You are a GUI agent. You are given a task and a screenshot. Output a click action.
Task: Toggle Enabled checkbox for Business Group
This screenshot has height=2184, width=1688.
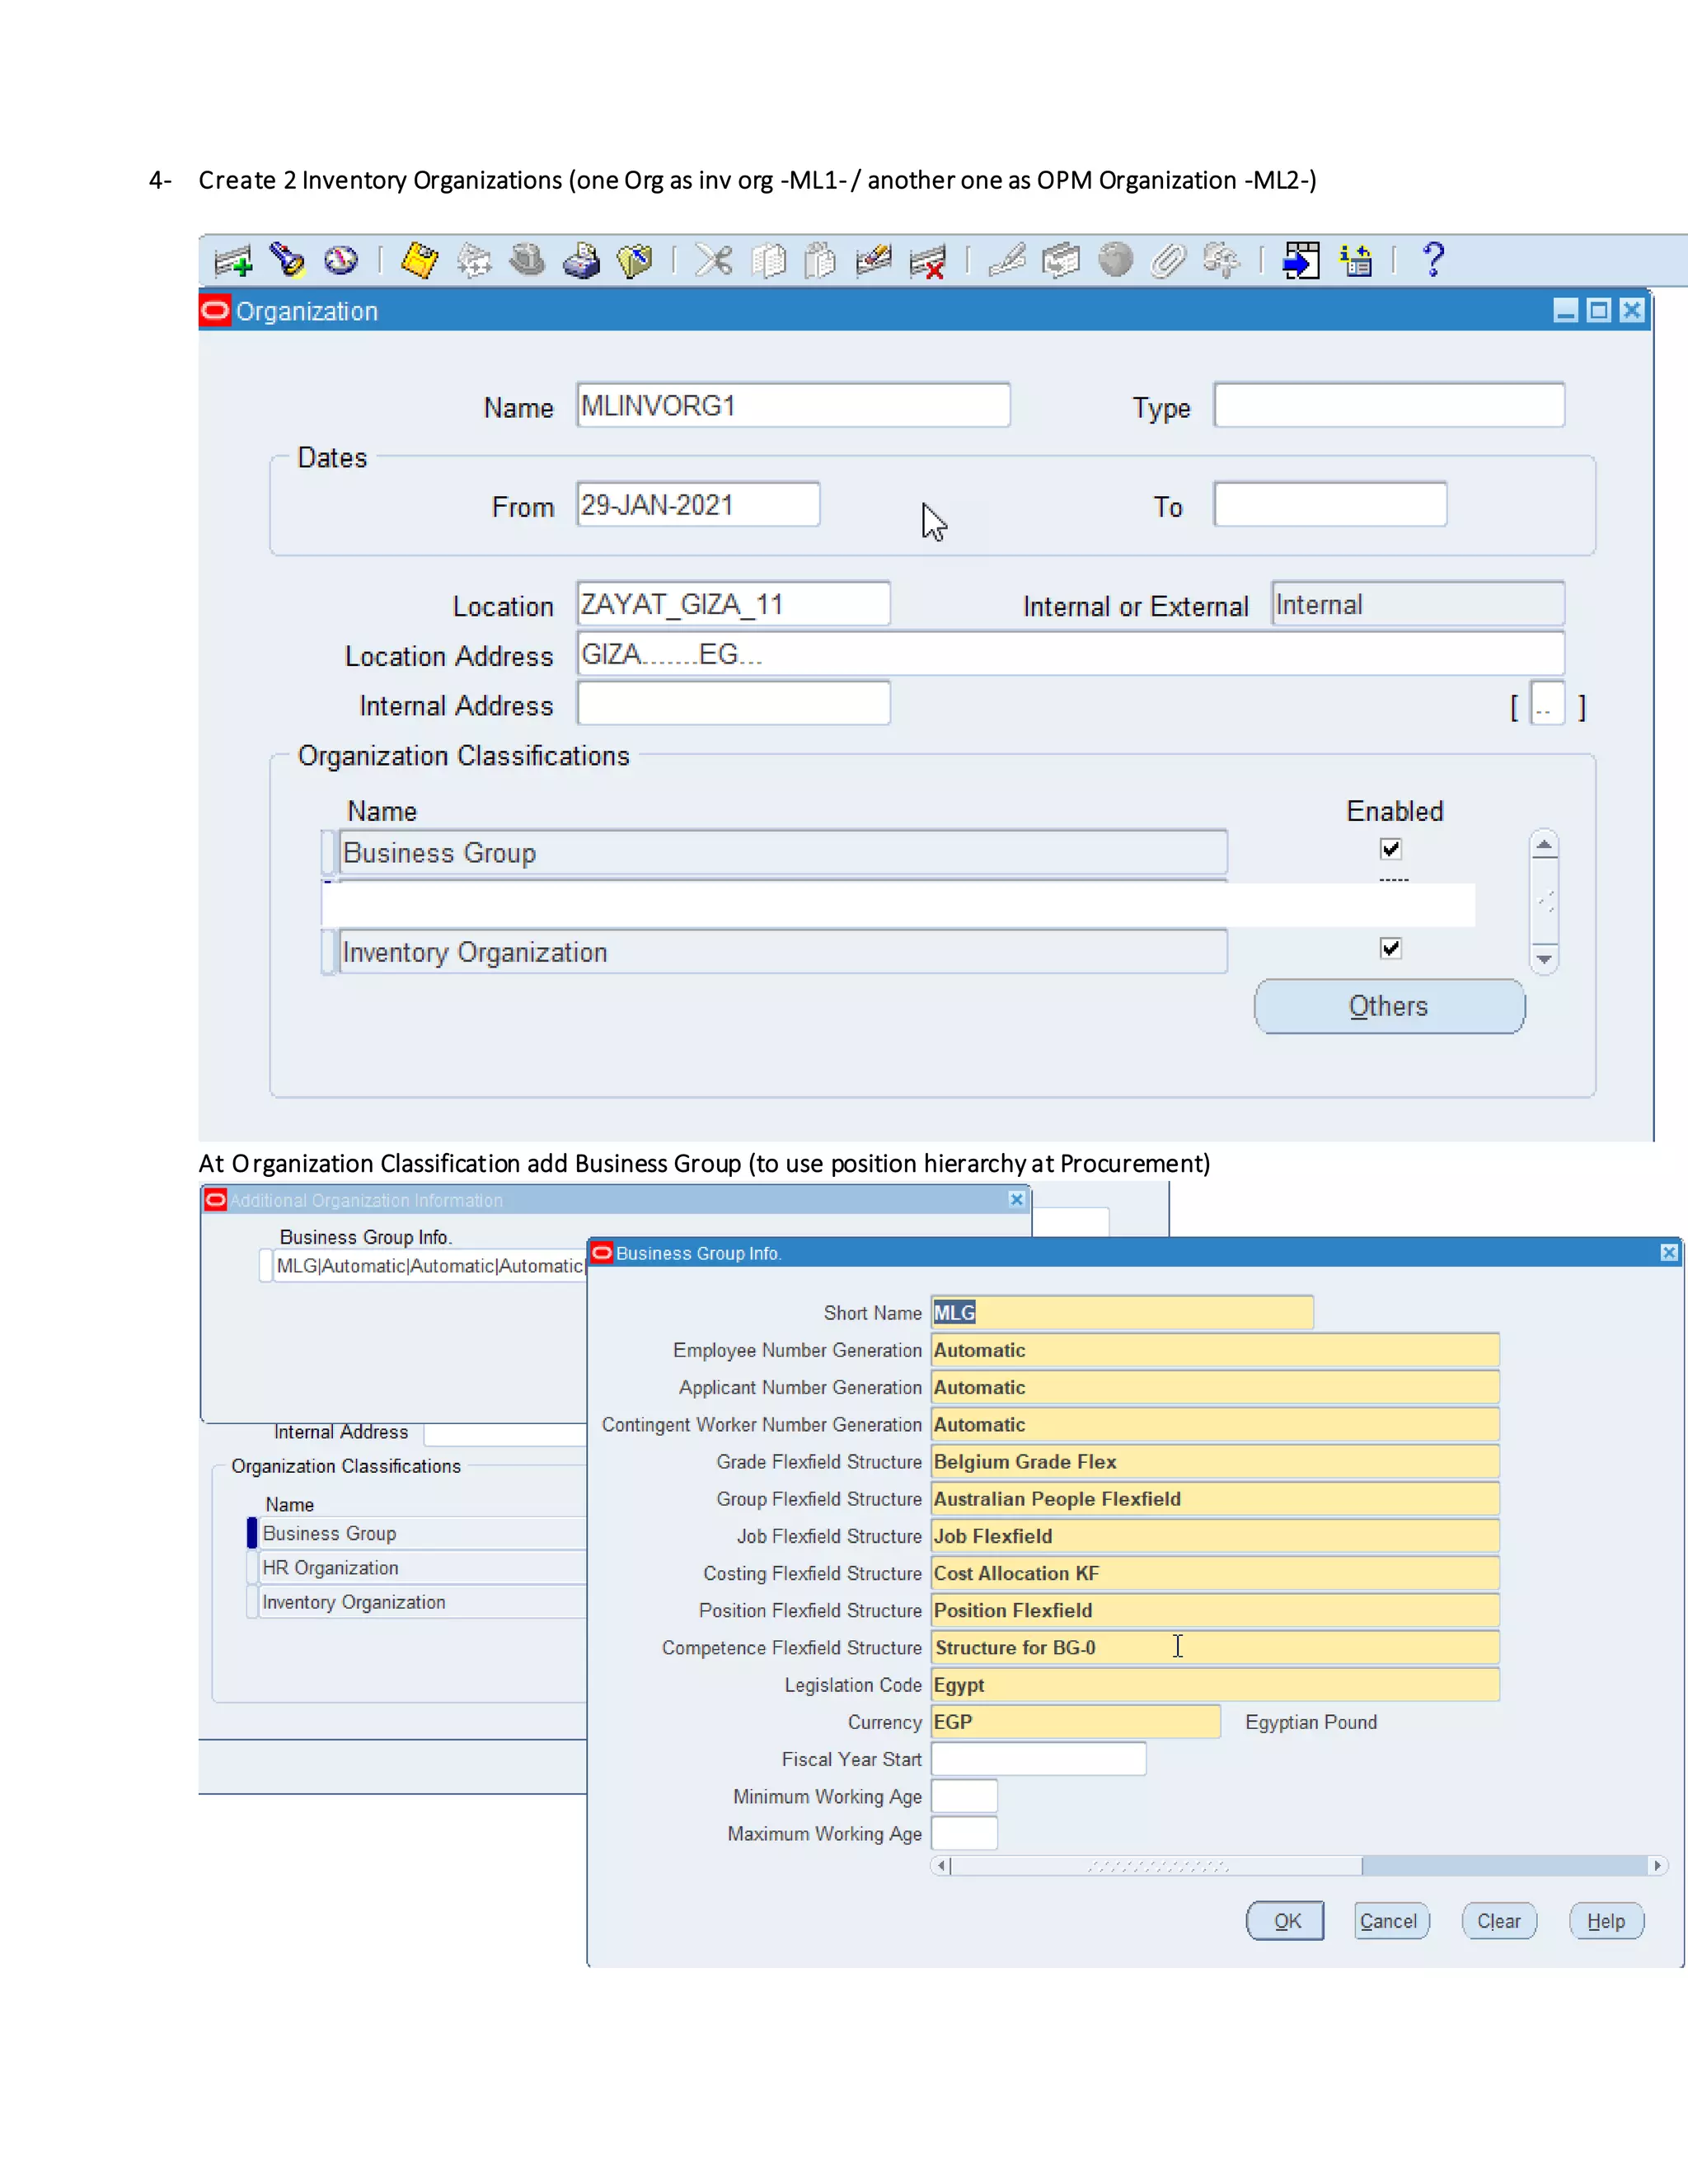(x=1390, y=849)
